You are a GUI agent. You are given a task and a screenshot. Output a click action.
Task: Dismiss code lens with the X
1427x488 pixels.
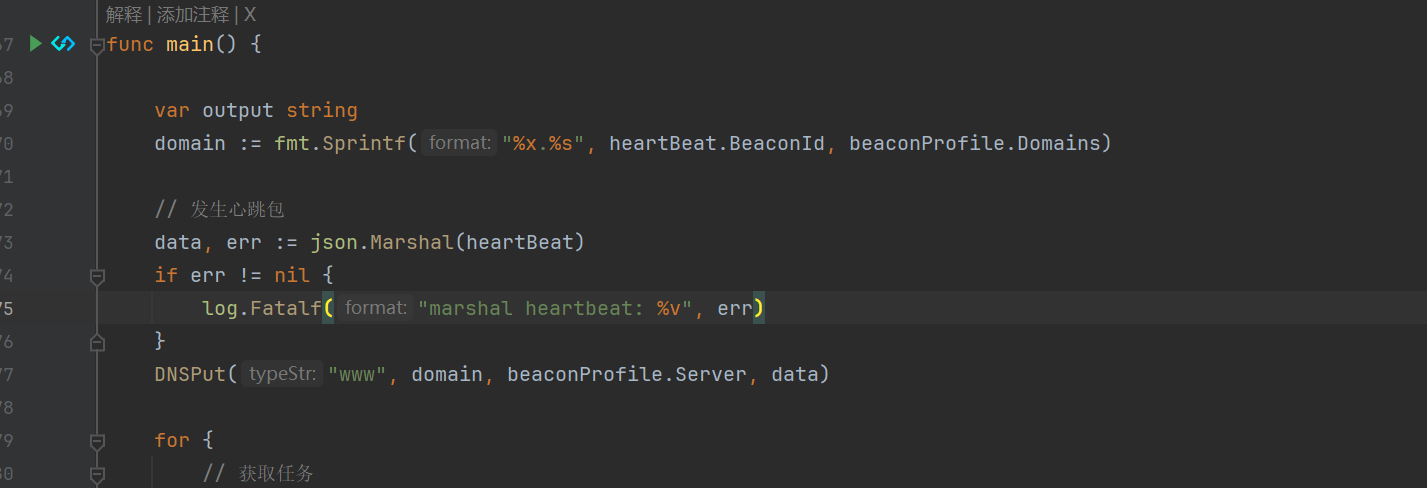pos(250,15)
